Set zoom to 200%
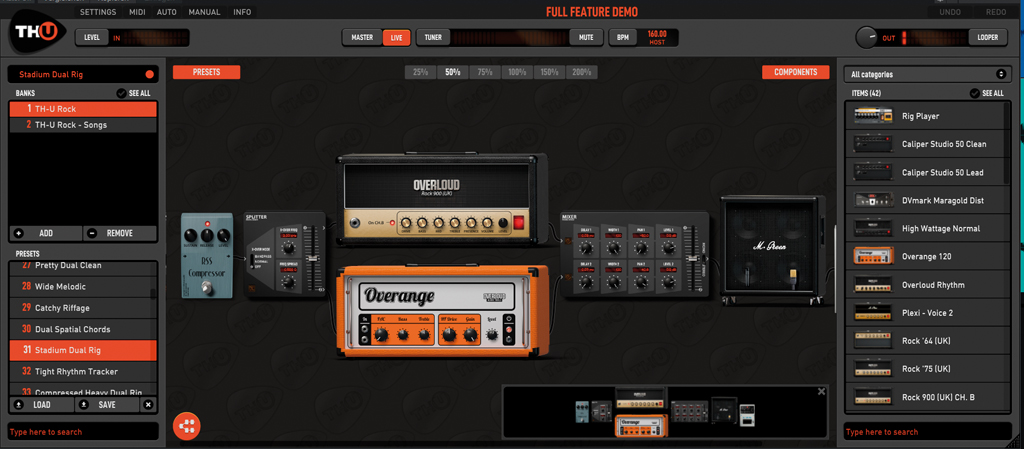Screen dimensions: 1024x449 (581, 72)
